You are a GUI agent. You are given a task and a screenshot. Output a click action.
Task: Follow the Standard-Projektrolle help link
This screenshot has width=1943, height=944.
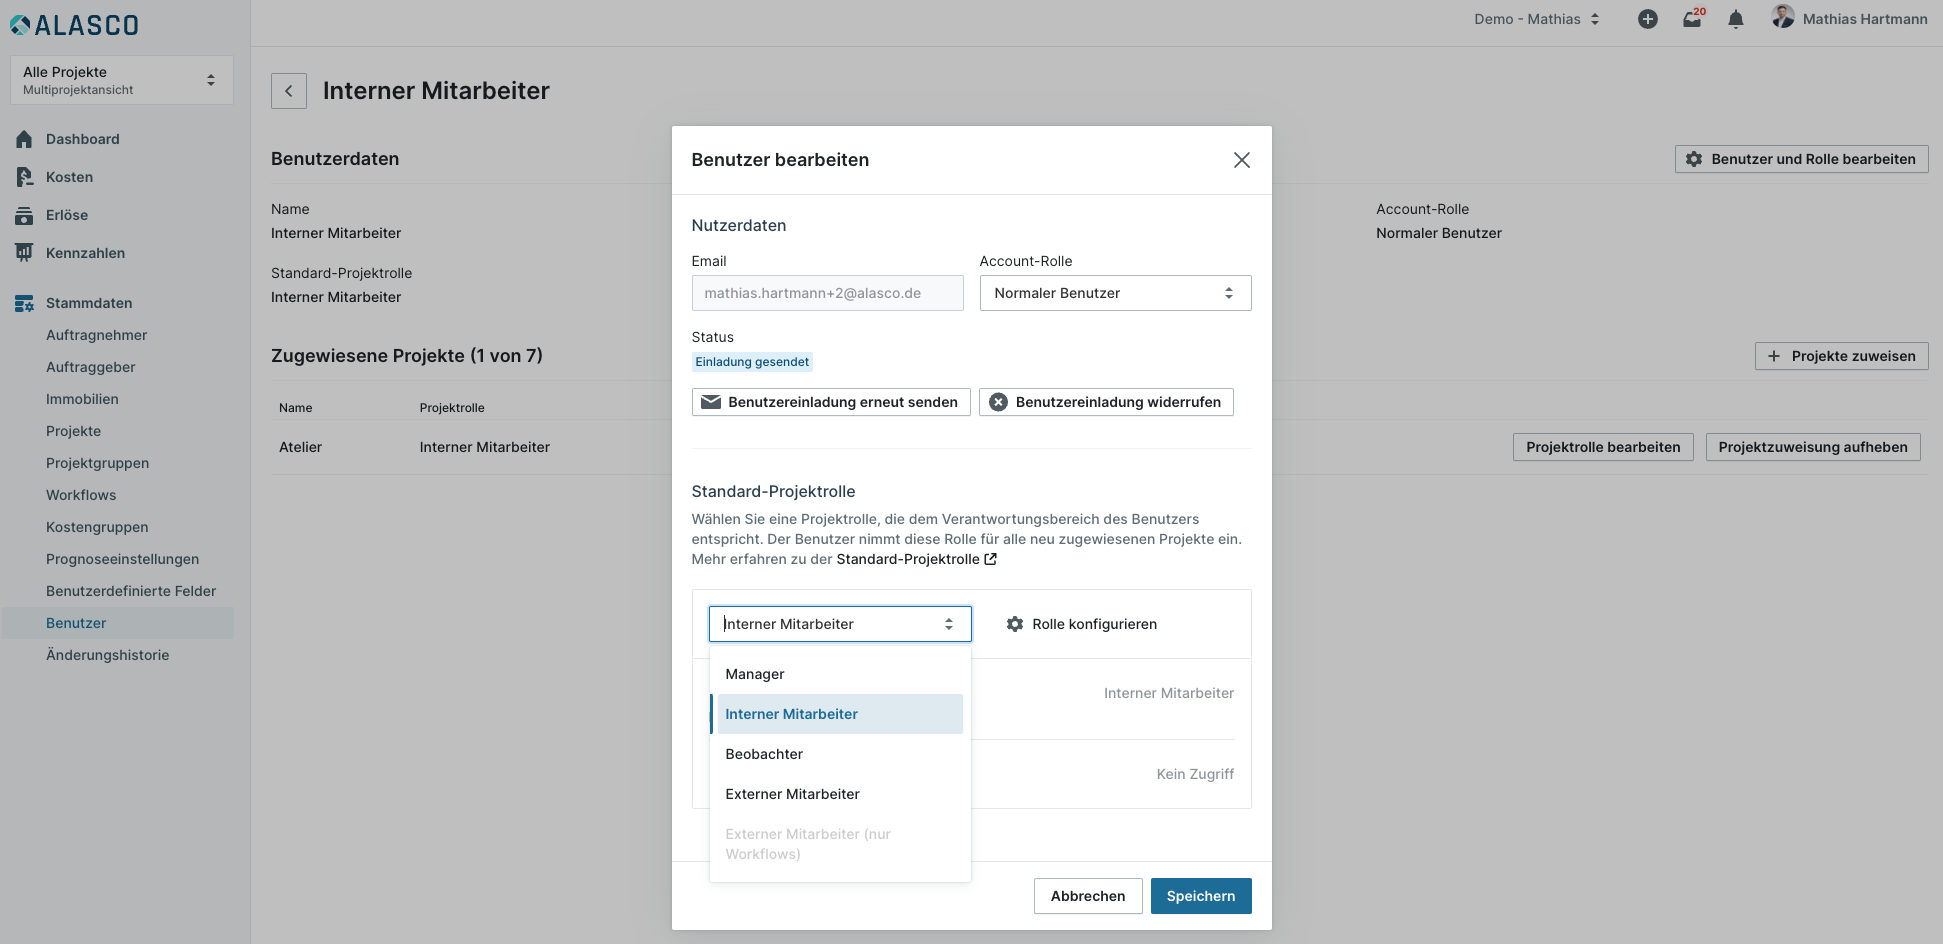915,559
